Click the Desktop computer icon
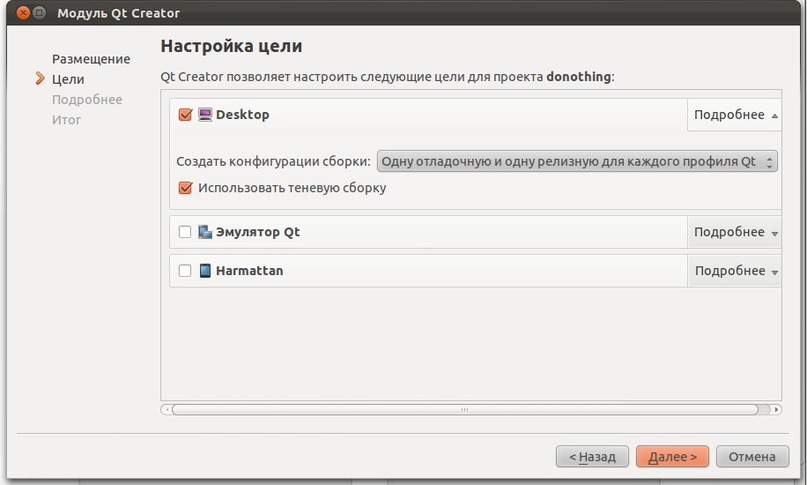This screenshot has width=807, height=485. click(x=205, y=114)
